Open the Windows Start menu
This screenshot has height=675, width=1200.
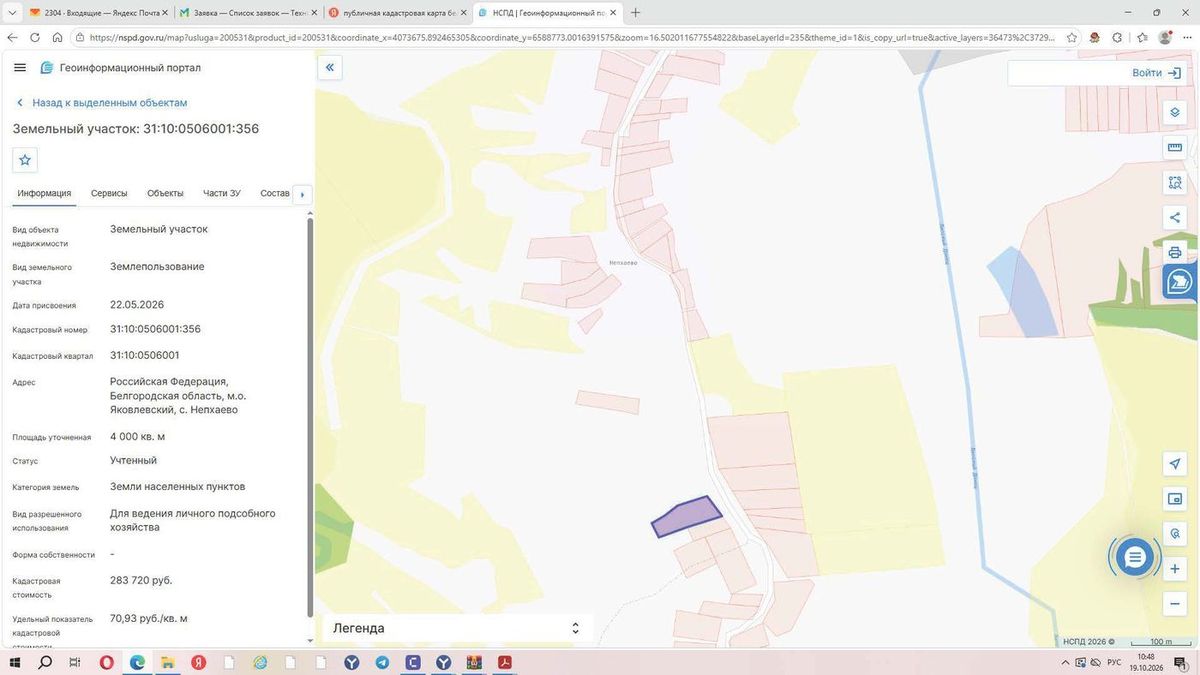[15, 663]
